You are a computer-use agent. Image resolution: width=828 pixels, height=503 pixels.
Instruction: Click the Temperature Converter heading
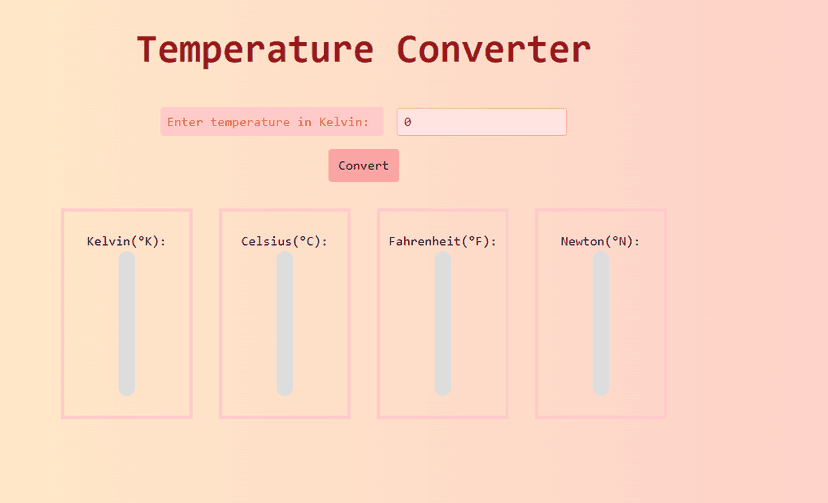click(363, 50)
